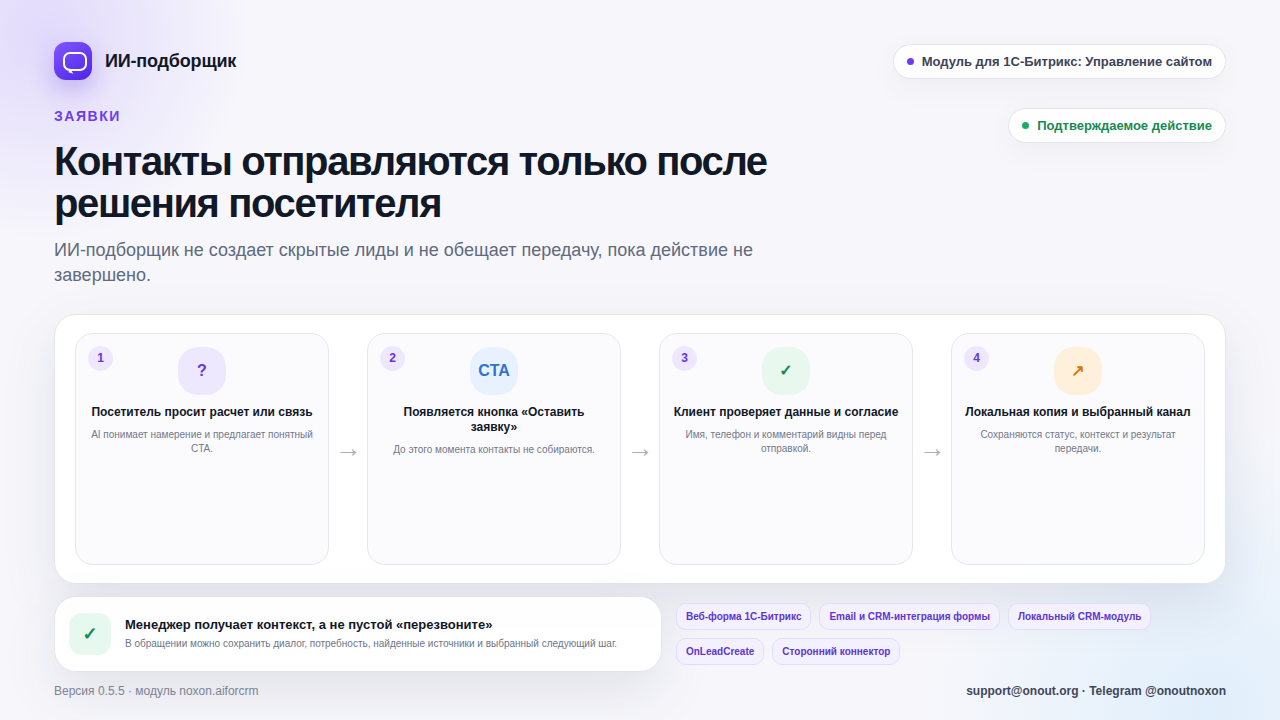Screen dimensions: 1280x720
Task: Click the text AI понимает намерение и предлагает понятный CTA
Action: (x=202, y=441)
